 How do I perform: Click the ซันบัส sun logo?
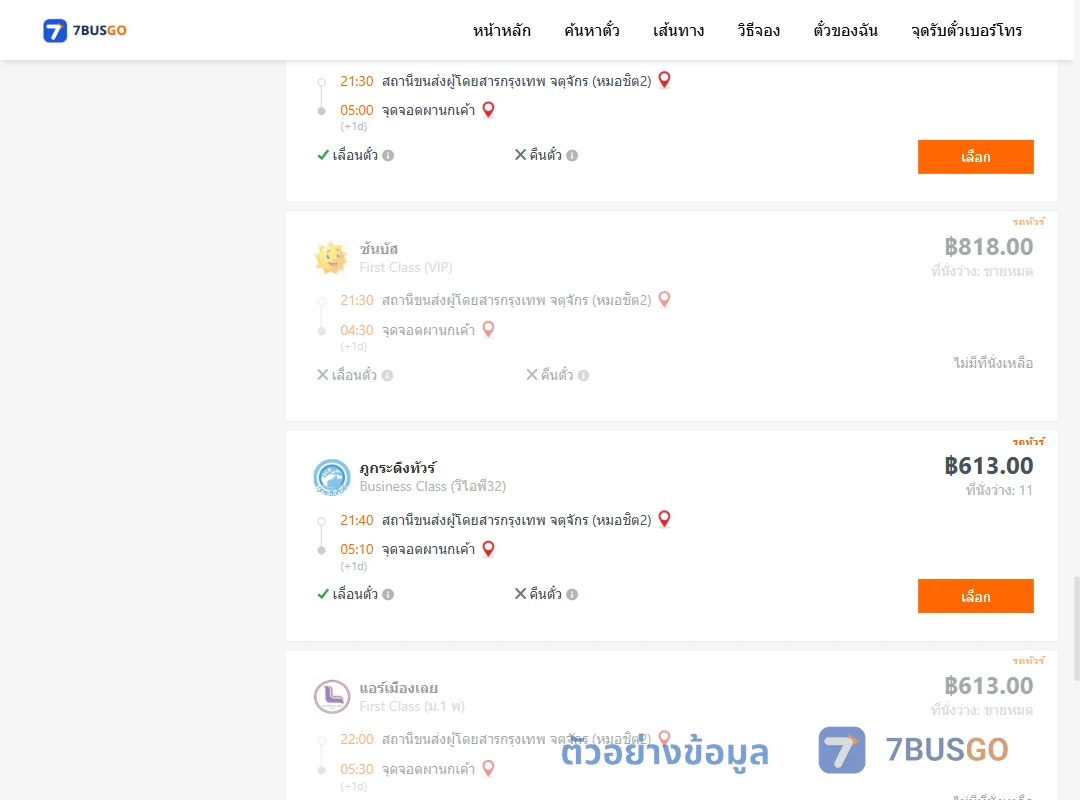click(x=331, y=258)
